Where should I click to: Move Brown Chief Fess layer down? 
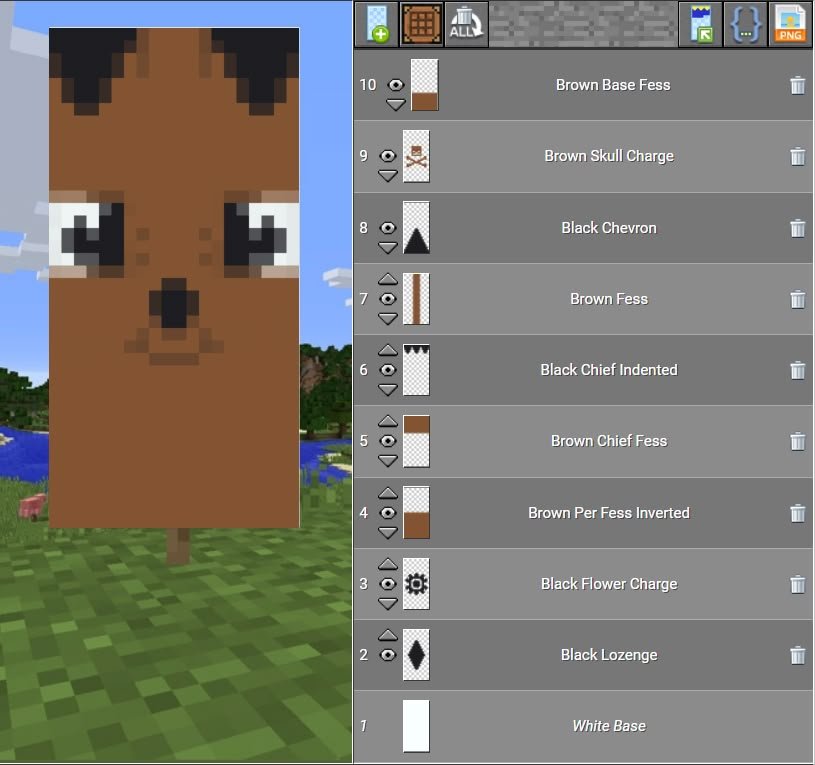(388, 461)
